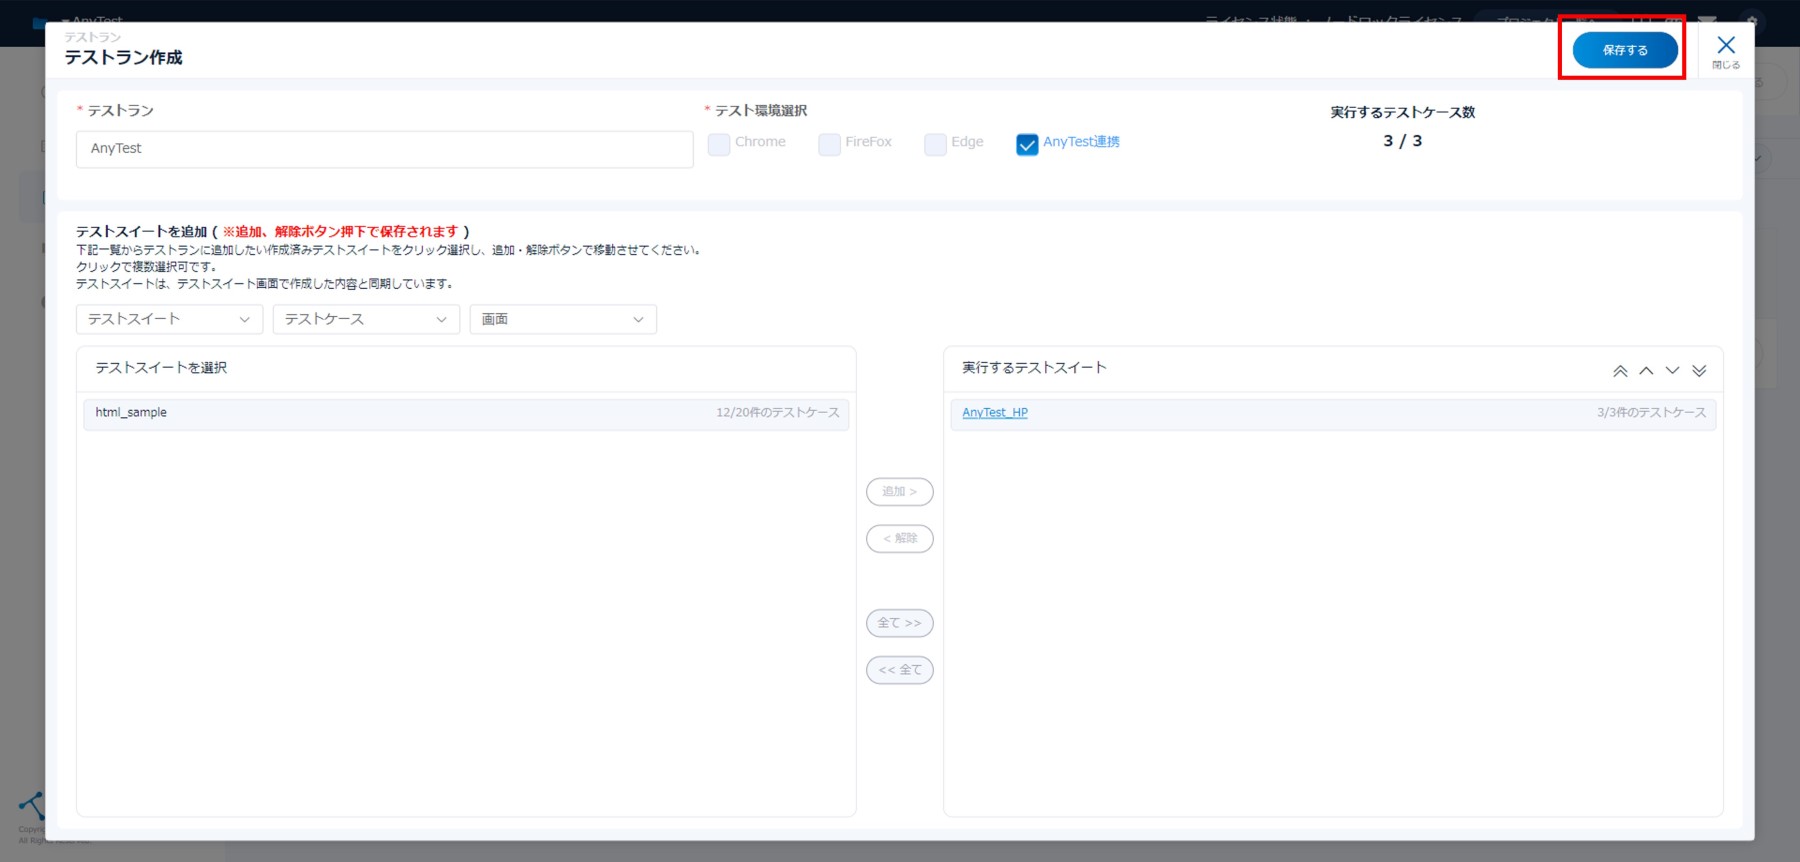Open the テストスイート filter dropdown

169,319
